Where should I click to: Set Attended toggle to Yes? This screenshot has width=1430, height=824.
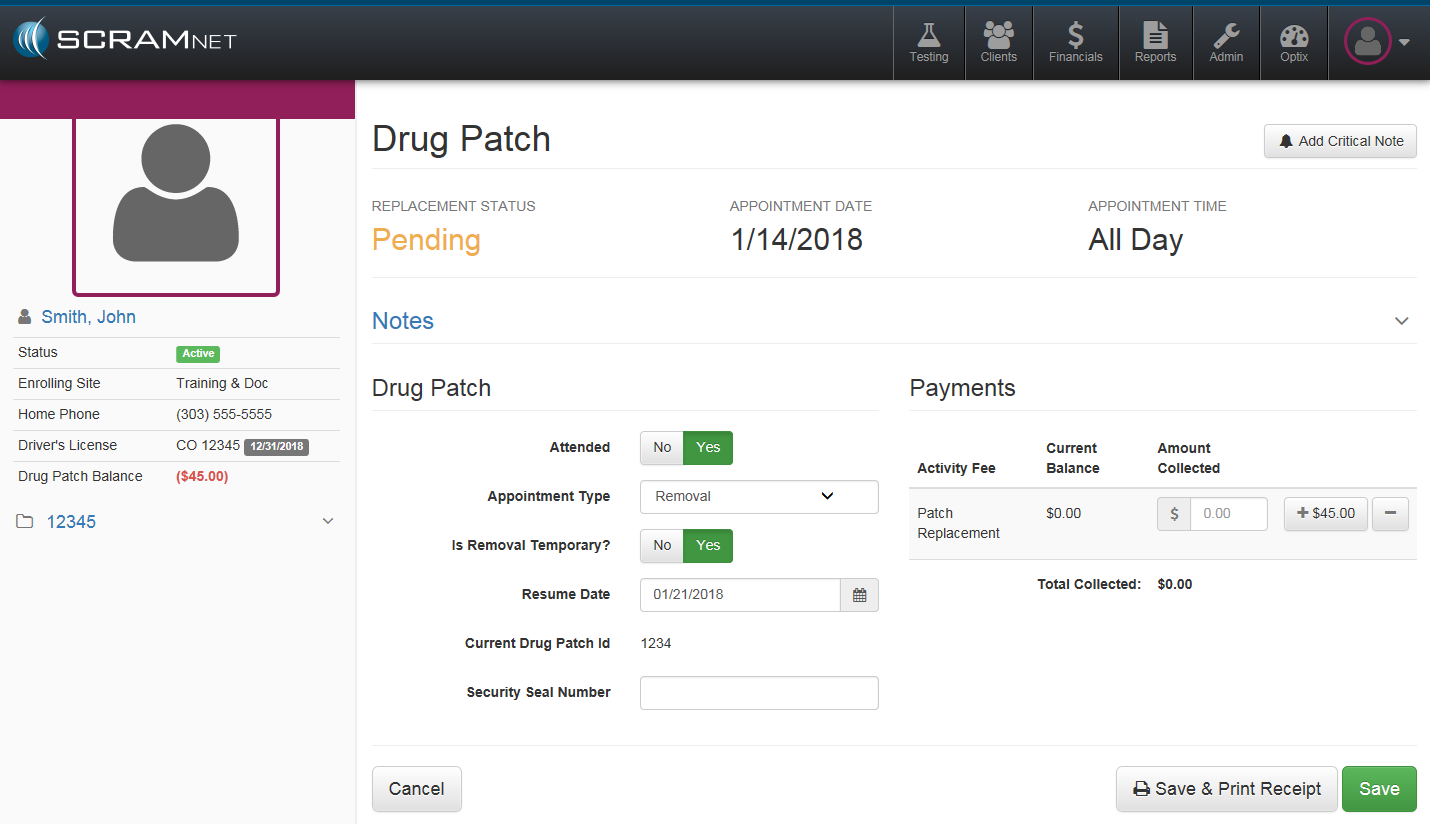coord(708,448)
